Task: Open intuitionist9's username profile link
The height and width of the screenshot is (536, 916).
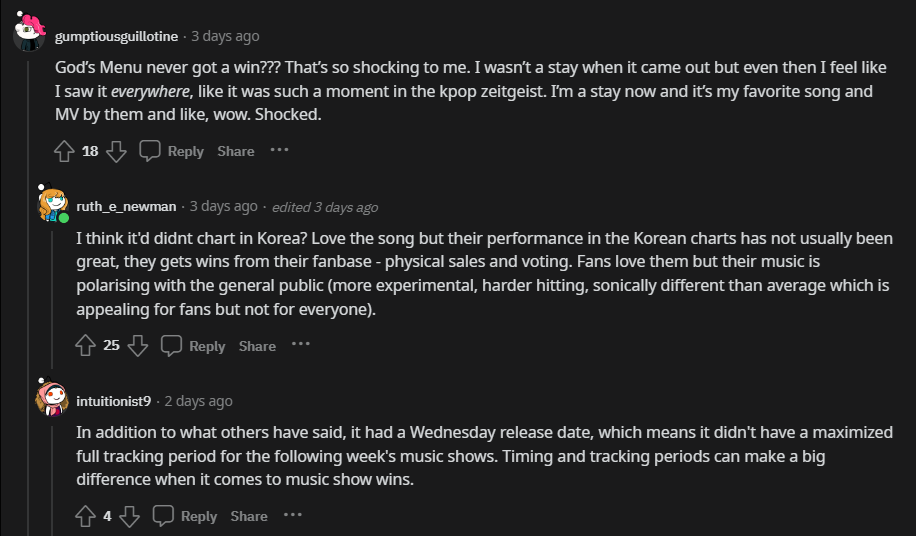Action: 113,401
